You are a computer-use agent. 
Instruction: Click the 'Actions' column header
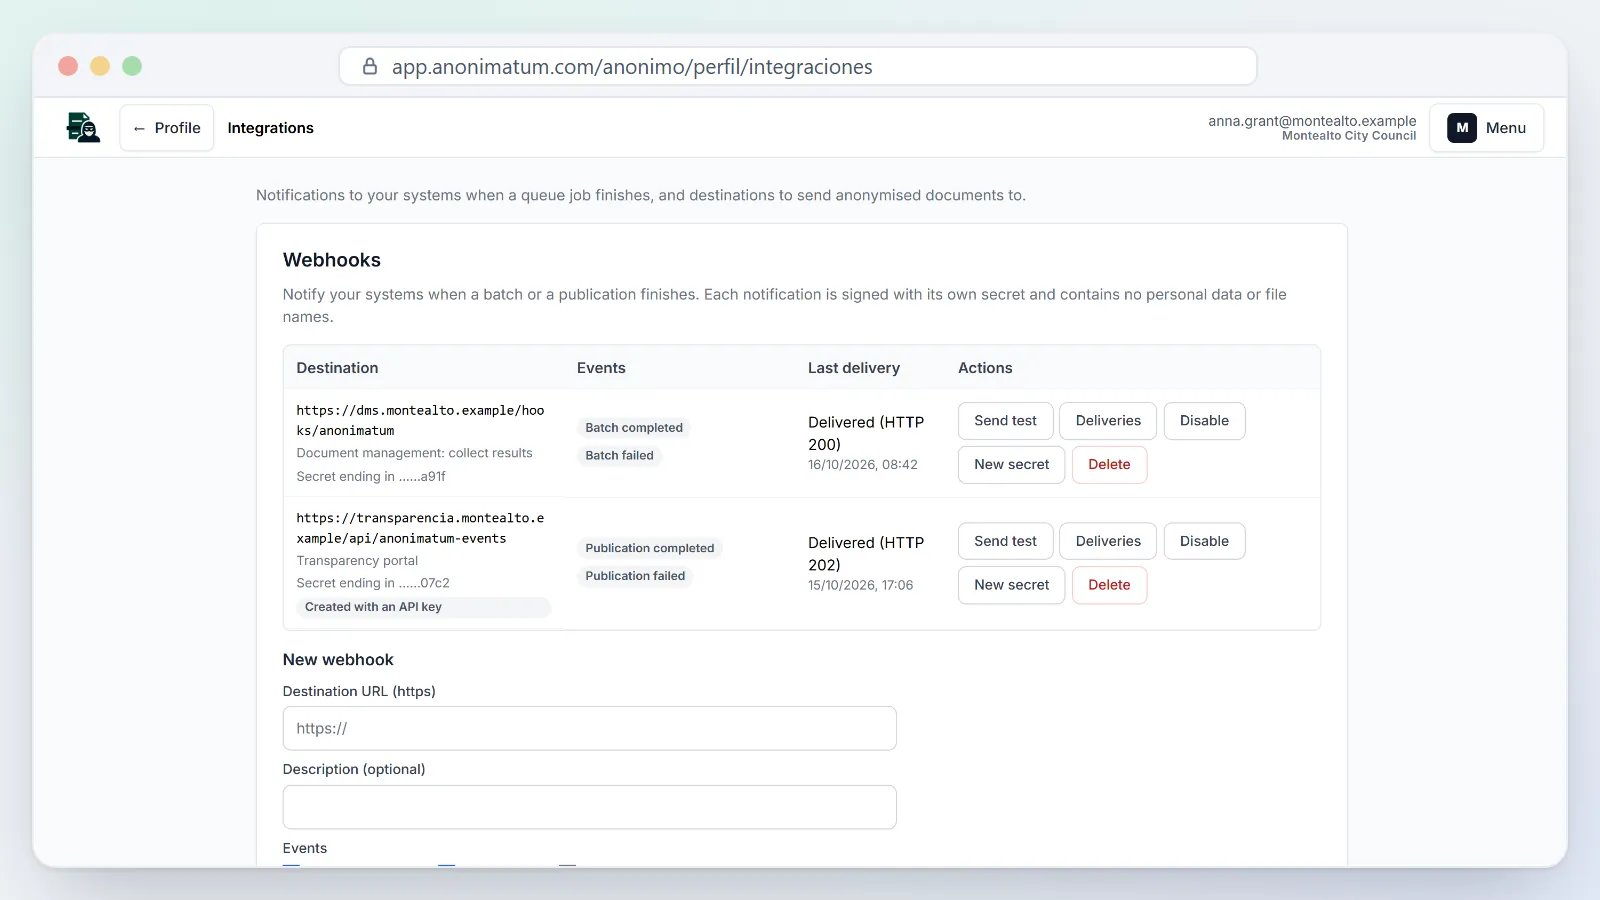(x=985, y=368)
